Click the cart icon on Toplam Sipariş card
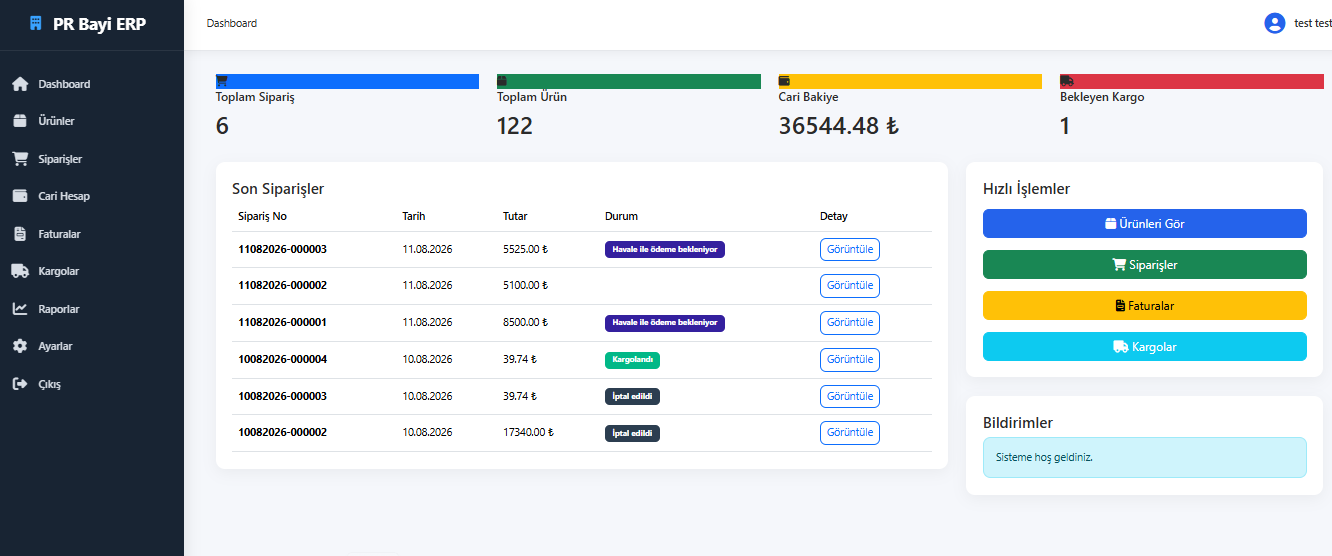 222,80
